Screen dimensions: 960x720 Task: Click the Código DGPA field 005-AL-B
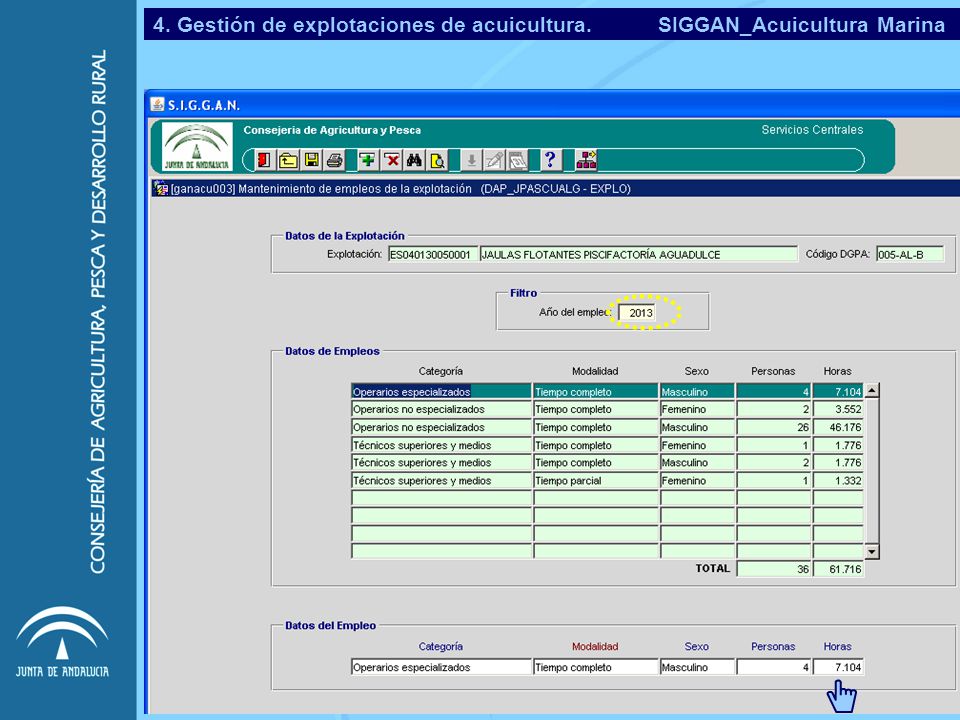[910, 254]
